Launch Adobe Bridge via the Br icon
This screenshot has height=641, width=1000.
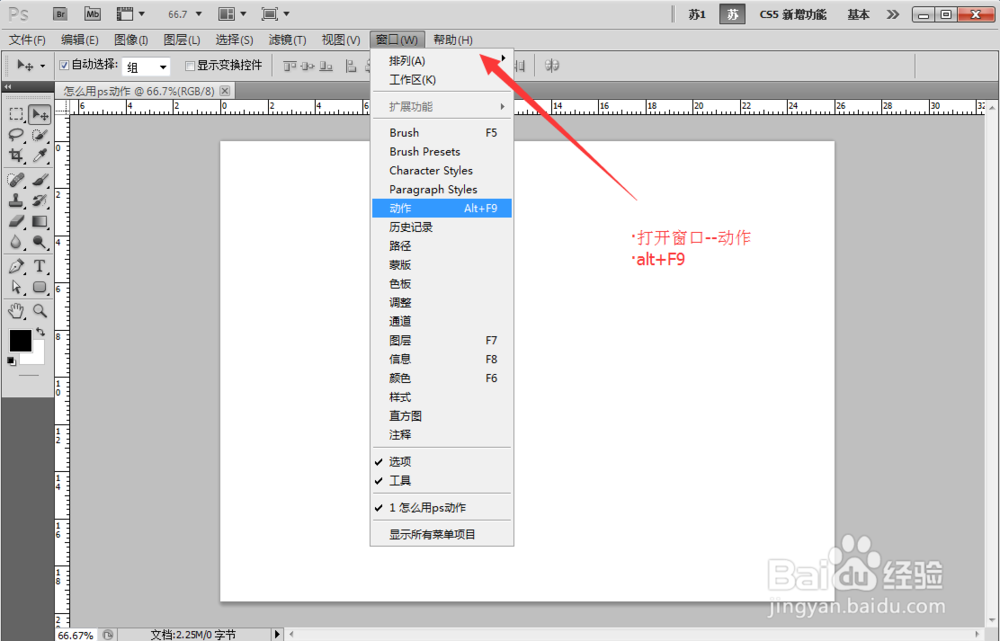[x=60, y=13]
